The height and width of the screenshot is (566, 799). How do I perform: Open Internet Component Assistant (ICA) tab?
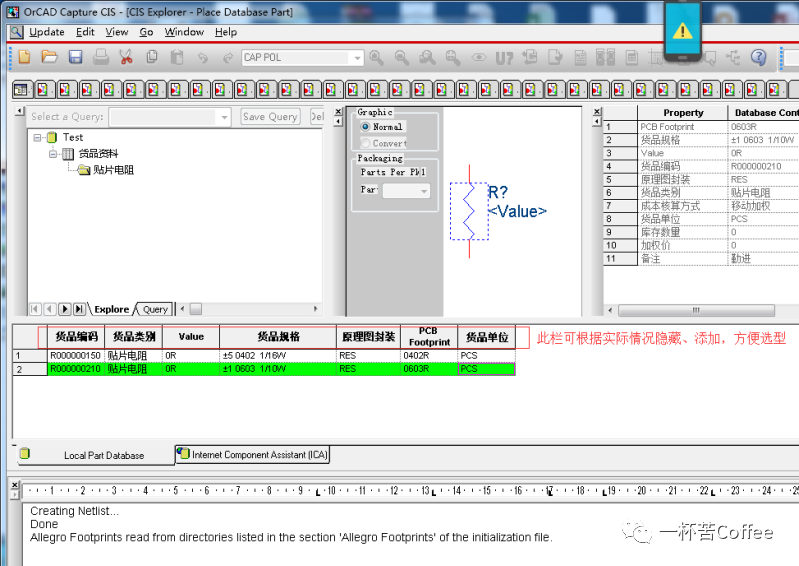(x=252, y=454)
